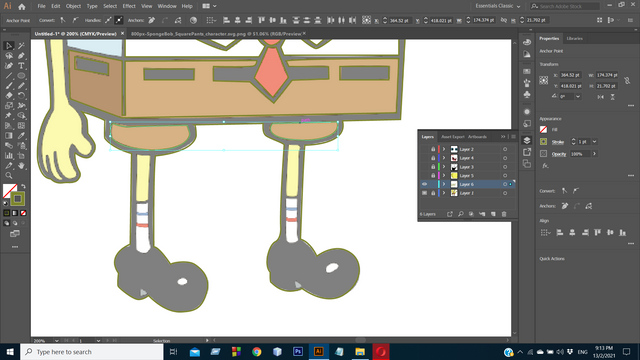Select the Paintbrush tool
The image size is (640, 360).
(9, 86)
